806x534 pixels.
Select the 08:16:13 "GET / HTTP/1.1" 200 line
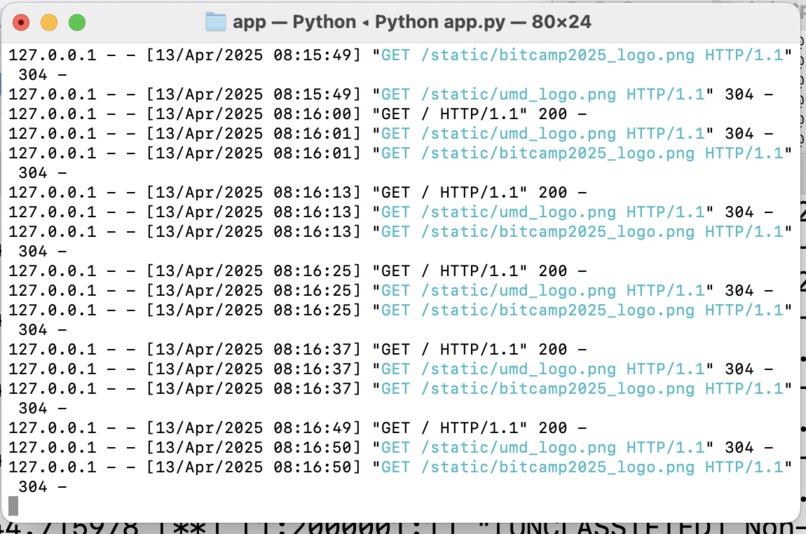[x=298, y=193]
